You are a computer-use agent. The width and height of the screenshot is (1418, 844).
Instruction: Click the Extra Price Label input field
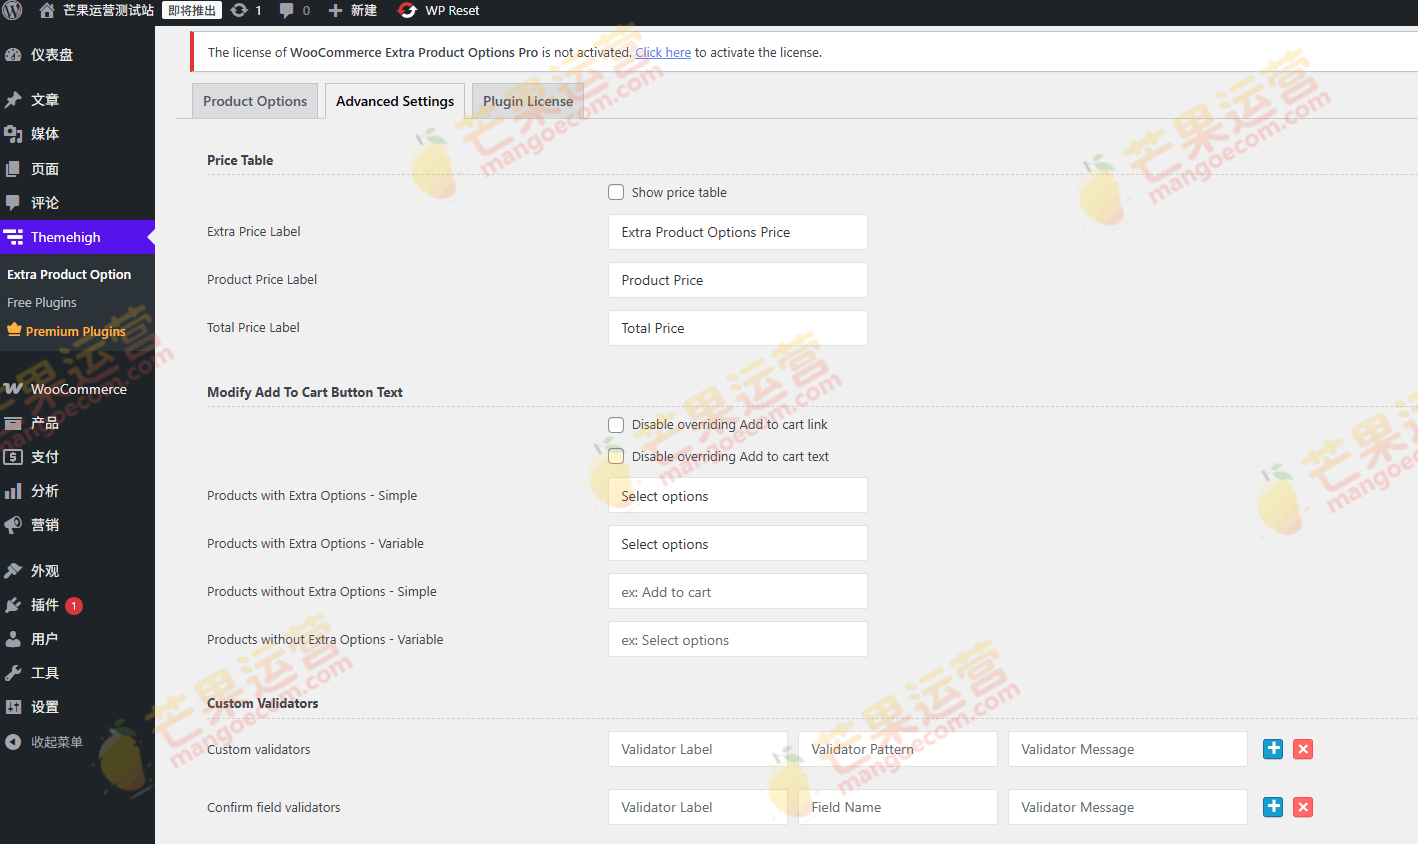pyautogui.click(x=737, y=231)
